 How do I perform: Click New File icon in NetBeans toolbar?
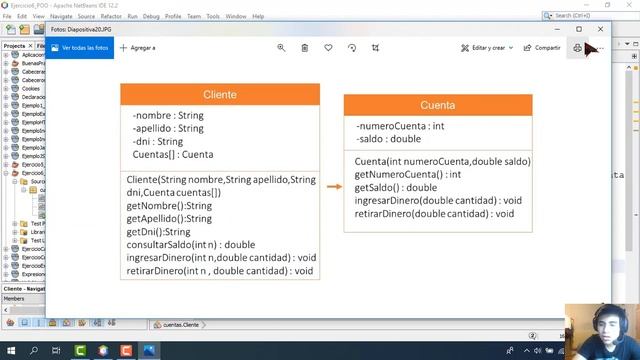point(11,29)
